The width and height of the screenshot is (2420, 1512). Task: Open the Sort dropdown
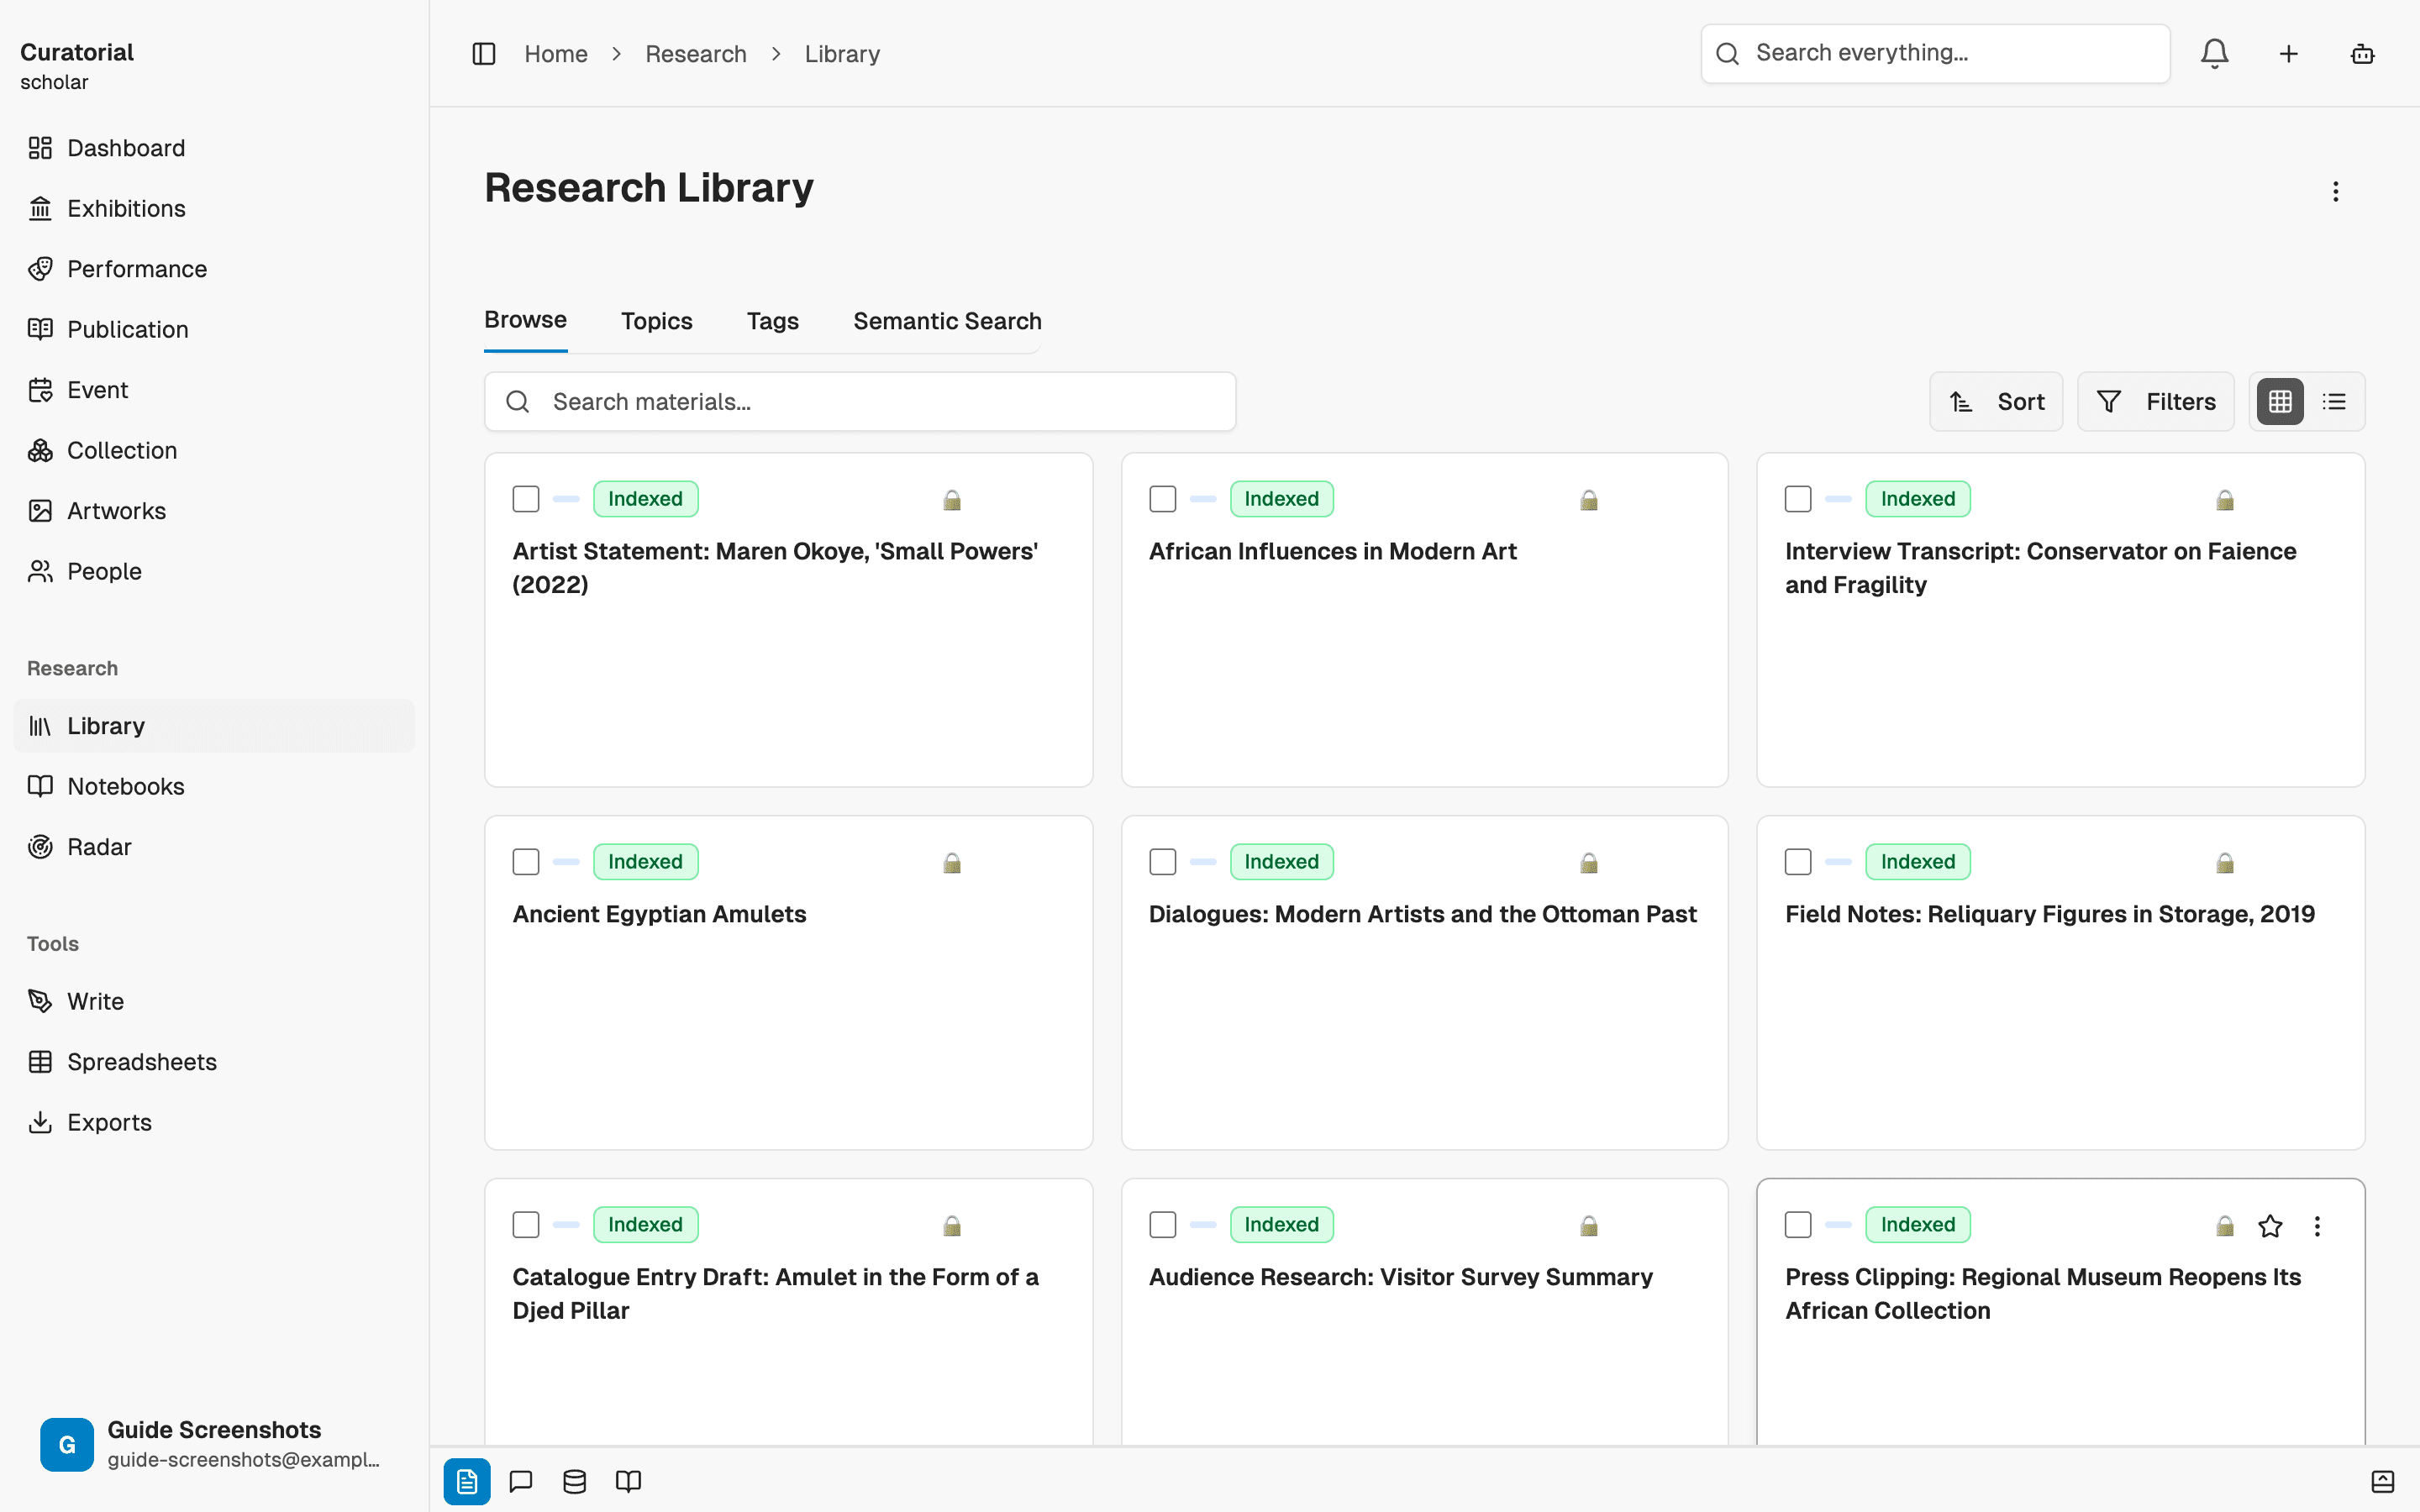[1996, 402]
